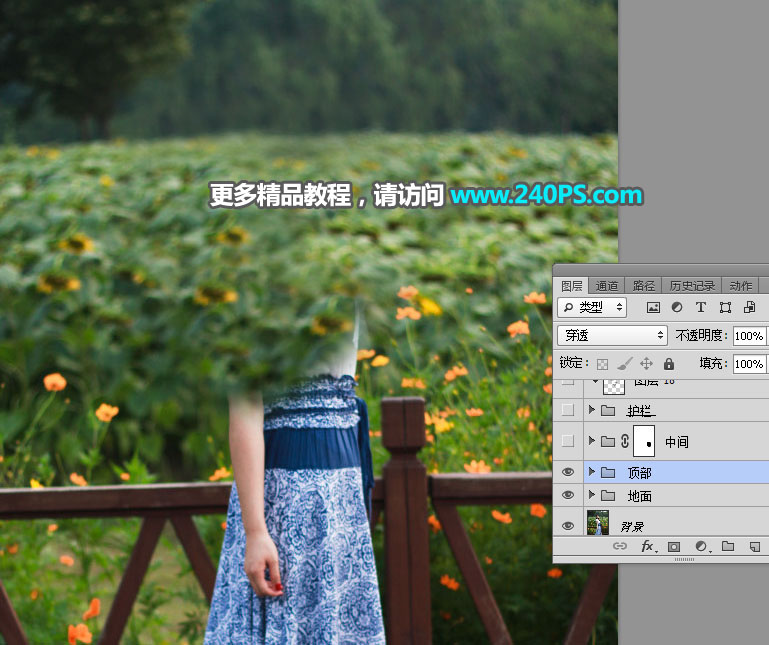Select the 顶部 group name
Viewport: 769px width, 645px height.
(x=640, y=473)
